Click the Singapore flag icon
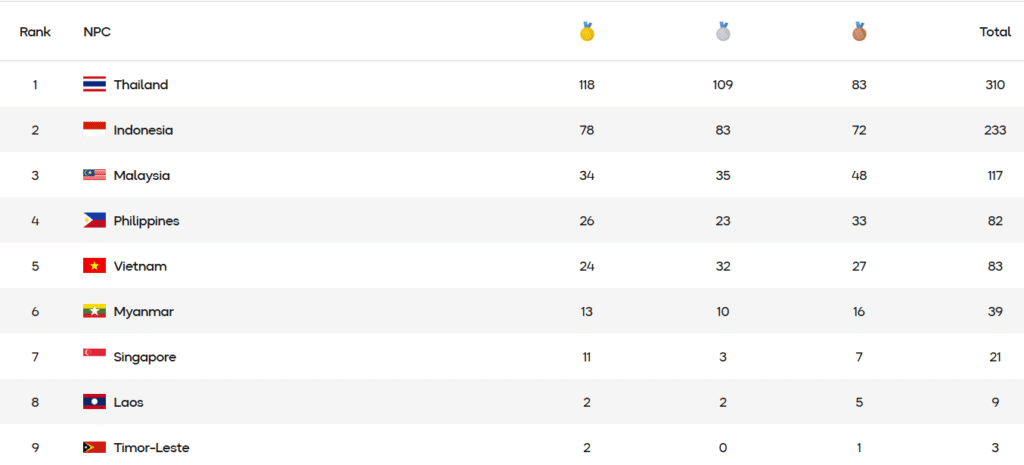1024x465 pixels. point(94,357)
